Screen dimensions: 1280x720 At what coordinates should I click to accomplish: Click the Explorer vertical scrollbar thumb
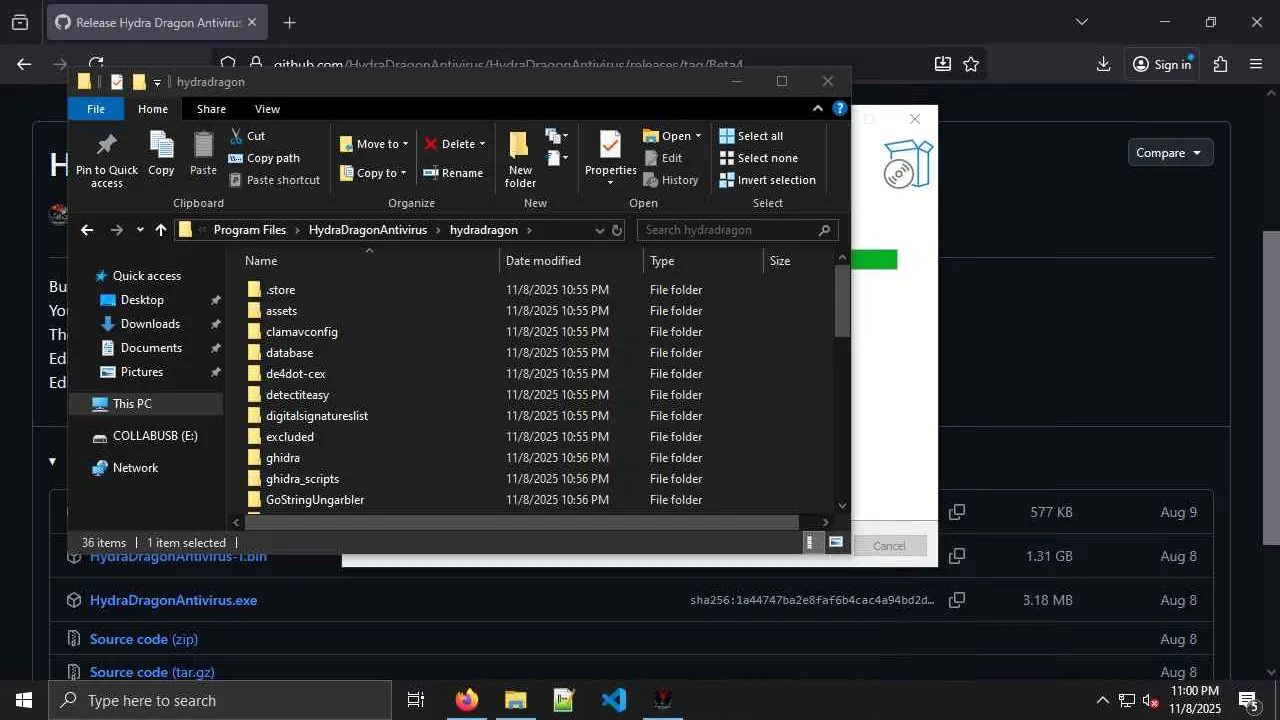(842, 300)
